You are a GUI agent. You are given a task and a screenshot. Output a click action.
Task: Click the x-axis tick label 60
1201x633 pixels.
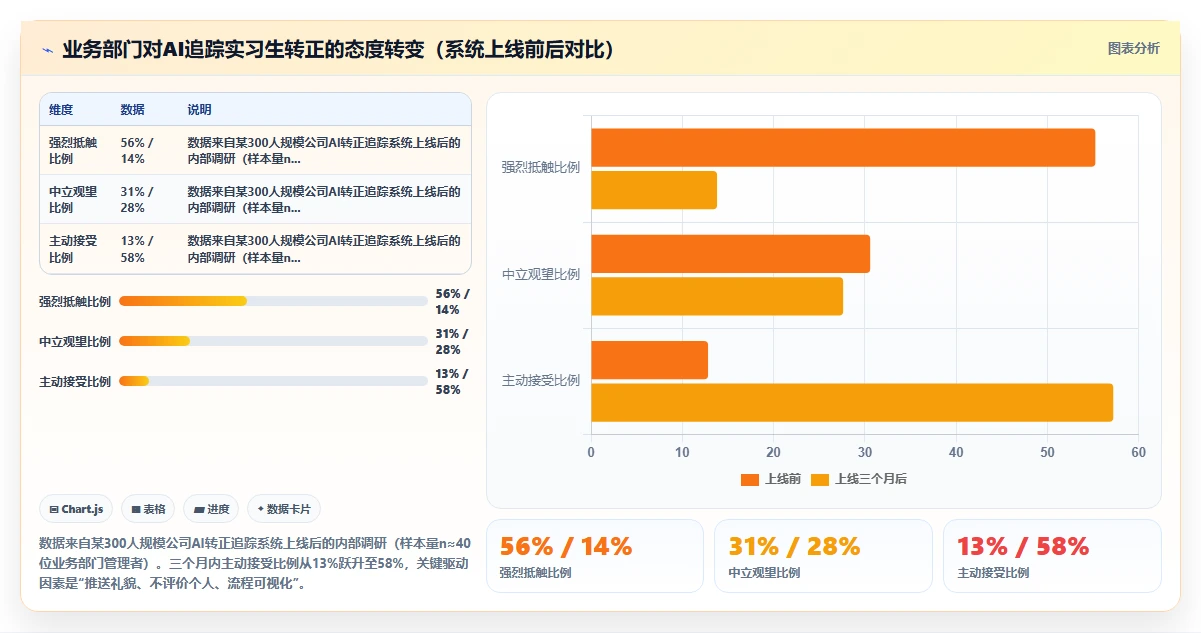click(x=1139, y=452)
